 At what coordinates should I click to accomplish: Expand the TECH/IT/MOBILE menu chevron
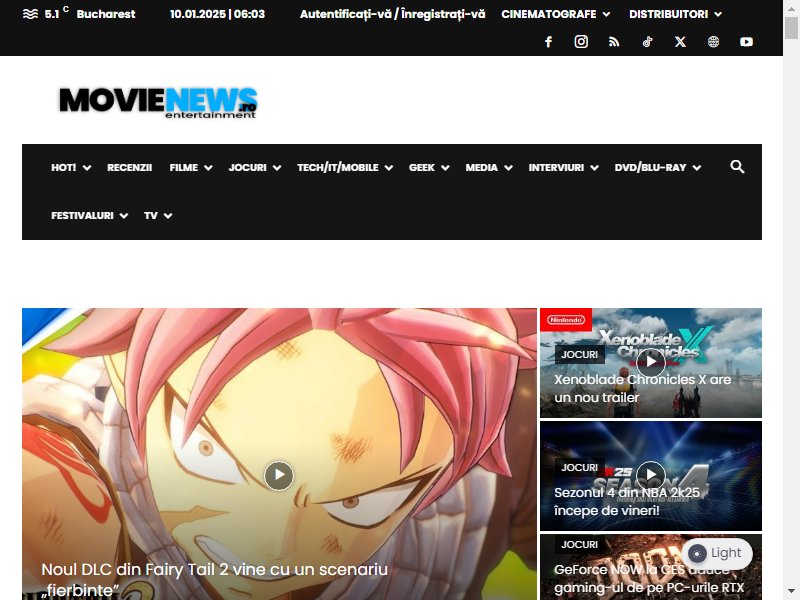389,168
